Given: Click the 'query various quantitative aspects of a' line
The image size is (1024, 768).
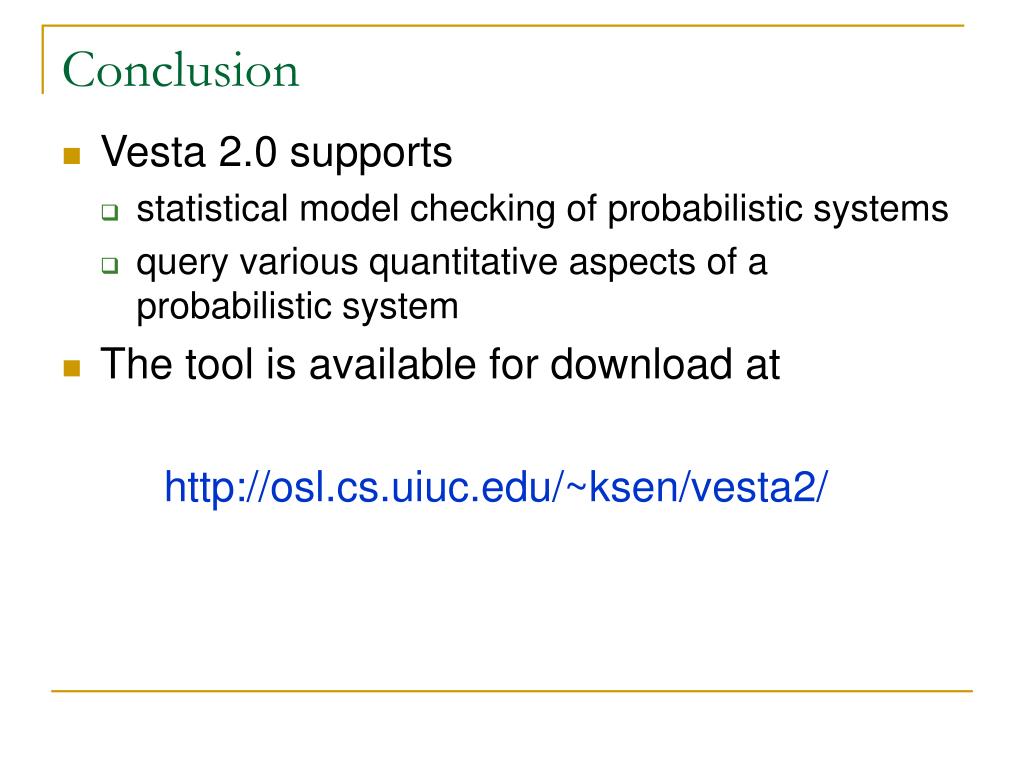Looking at the screenshot, I should point(451,263).
